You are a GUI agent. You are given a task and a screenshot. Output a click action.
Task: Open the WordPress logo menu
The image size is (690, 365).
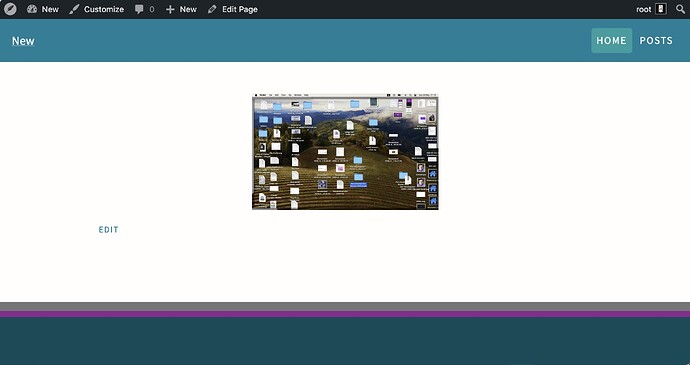10,9
